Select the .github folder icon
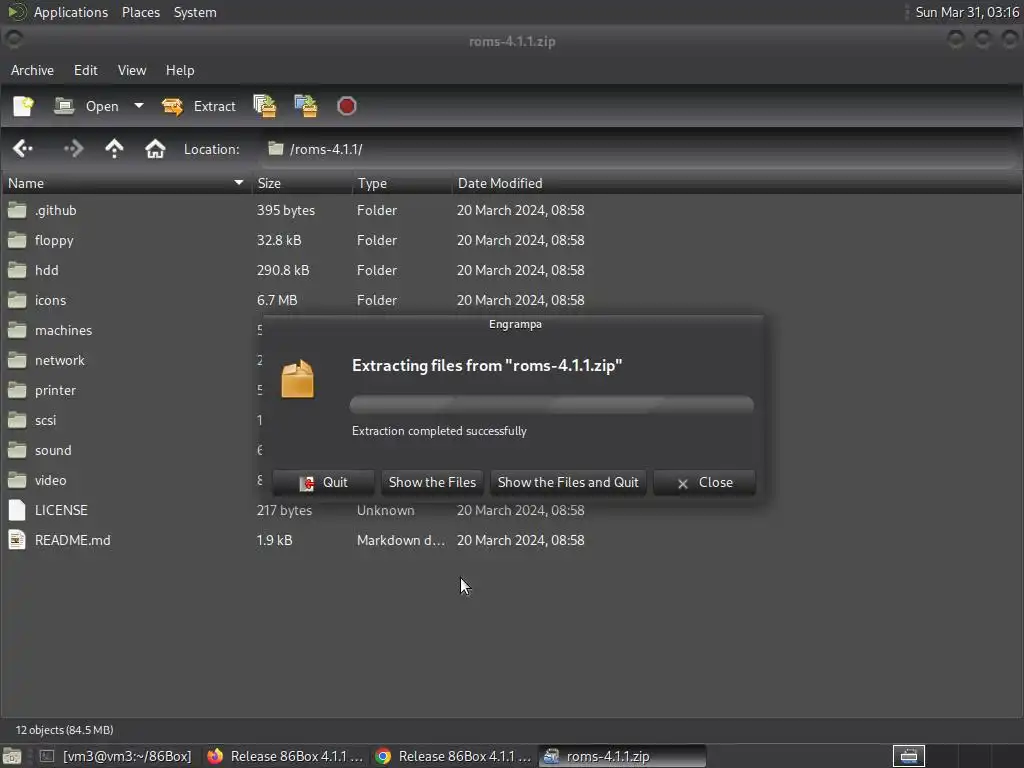This screenshot has width=1024, height=768. pos(17,210)
